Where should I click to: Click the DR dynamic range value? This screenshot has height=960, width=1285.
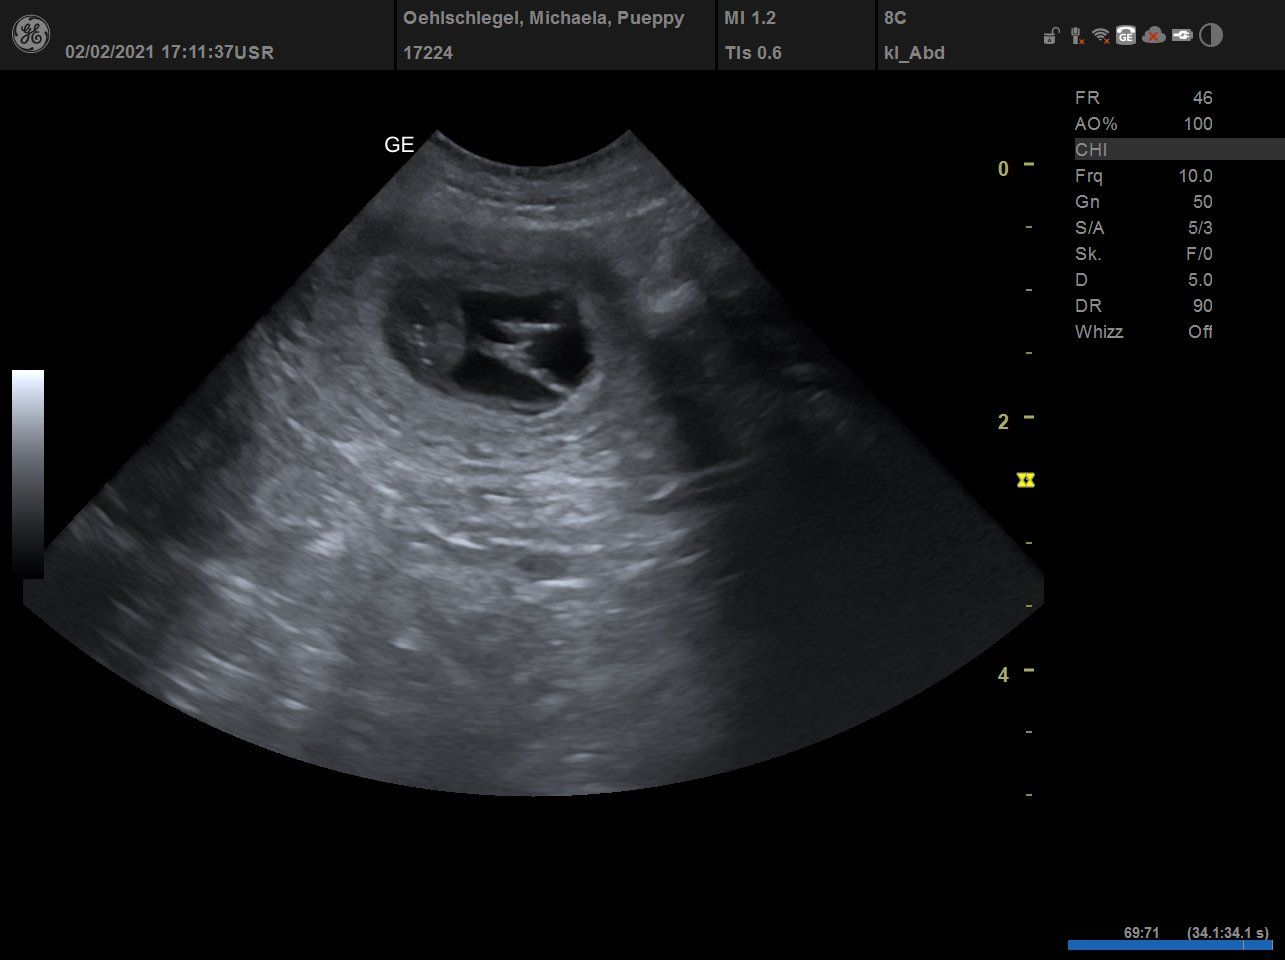coord(1202,306)
